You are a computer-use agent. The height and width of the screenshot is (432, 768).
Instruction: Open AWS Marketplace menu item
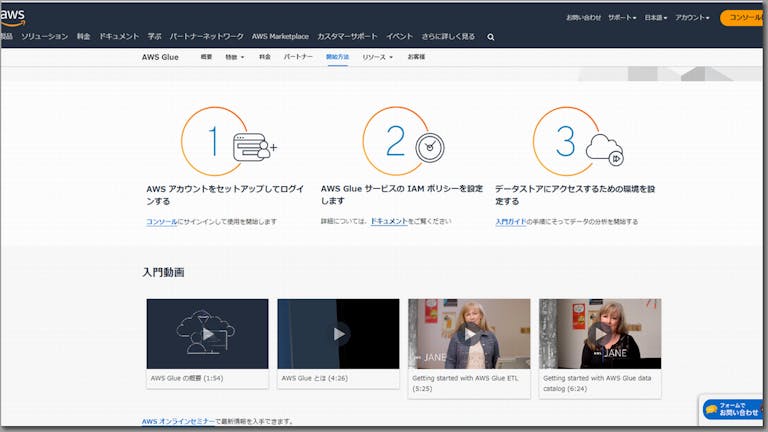[x=280, y=36]
